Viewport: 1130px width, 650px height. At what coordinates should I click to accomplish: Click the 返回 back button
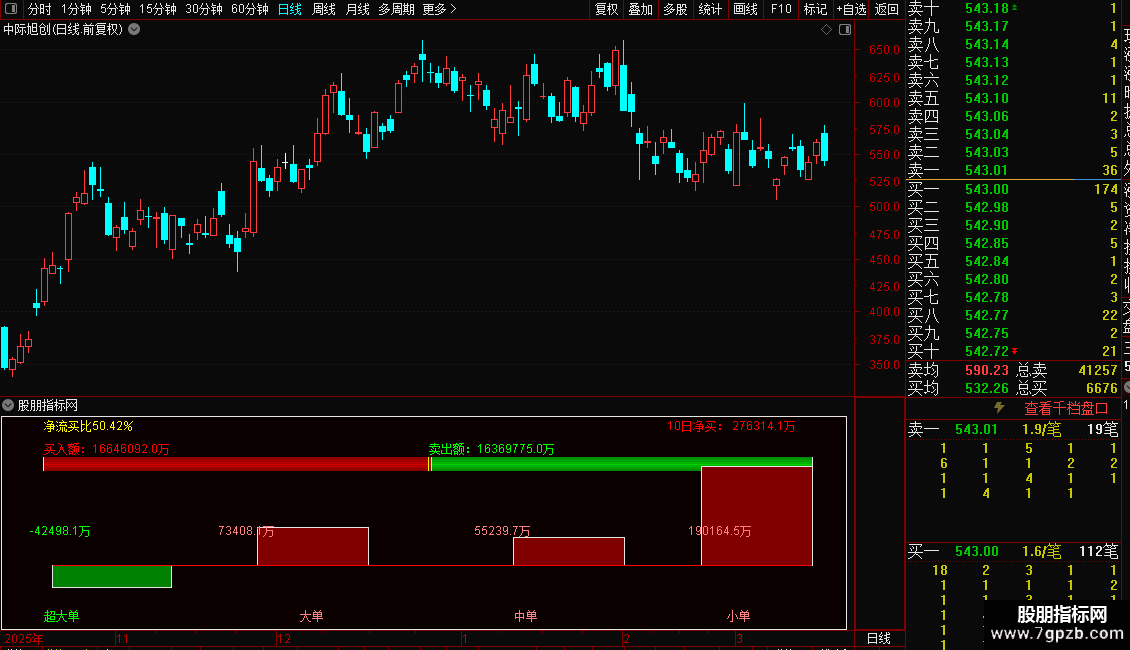(x=886, y=9)
